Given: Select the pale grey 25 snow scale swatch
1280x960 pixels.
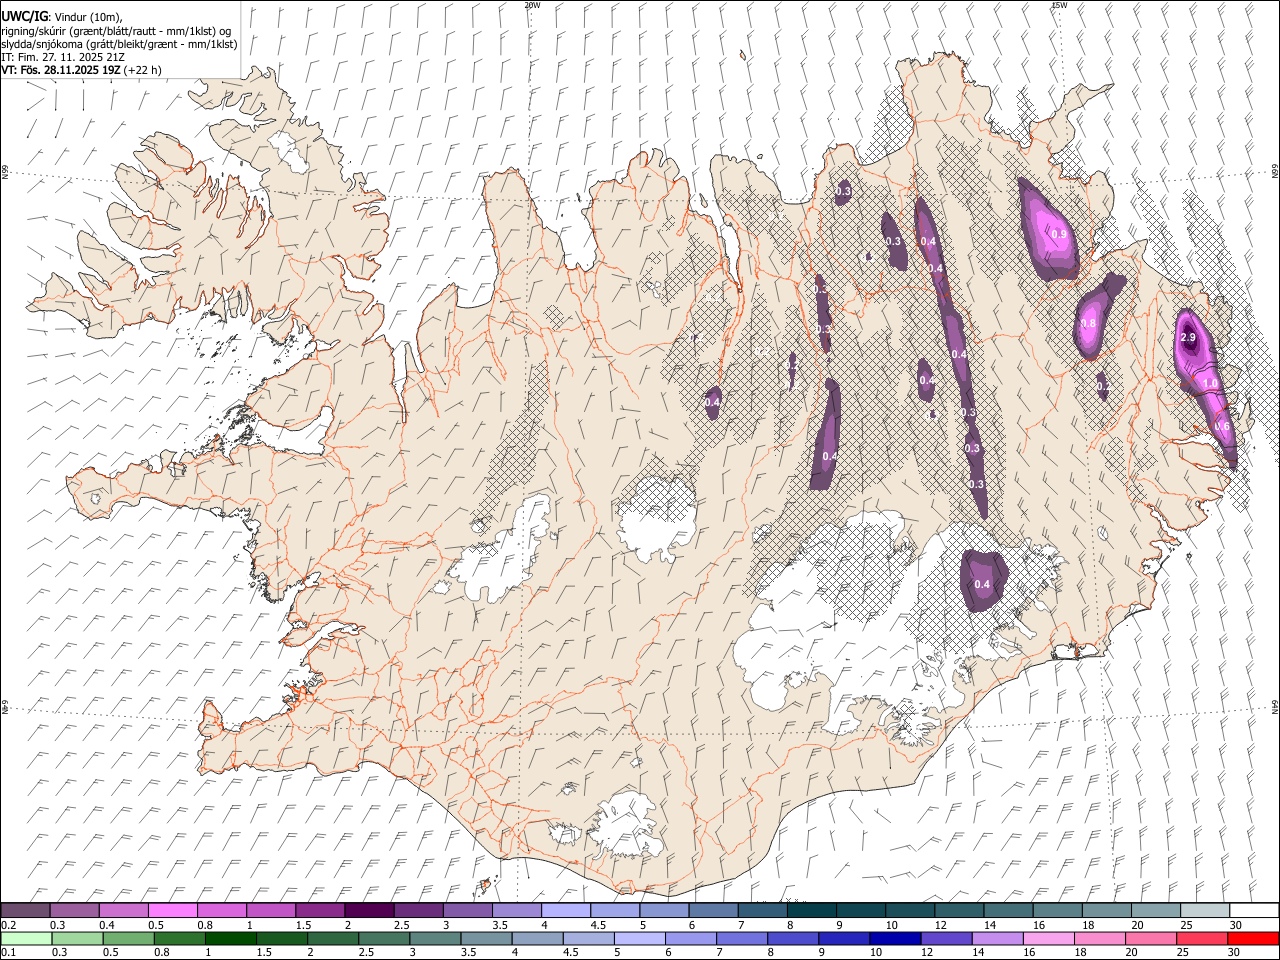Looking at the screenshot, I should [x=1204, y=910].
